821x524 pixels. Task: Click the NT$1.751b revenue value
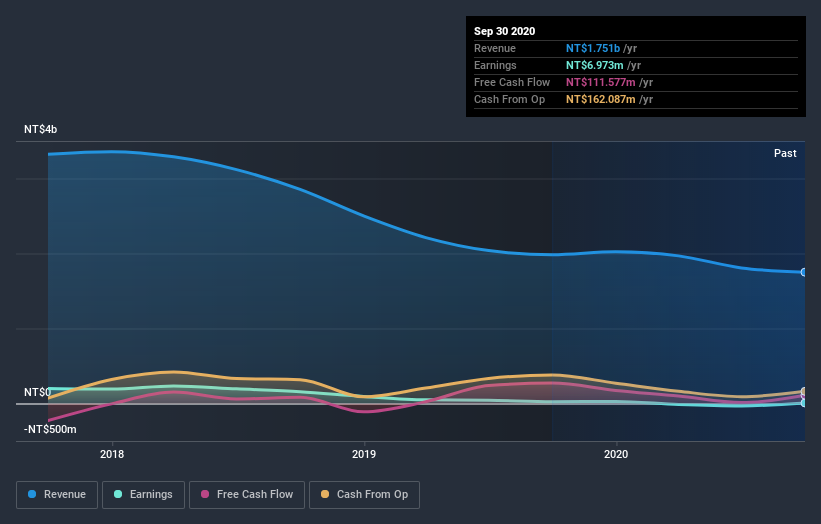click(593, 48)
